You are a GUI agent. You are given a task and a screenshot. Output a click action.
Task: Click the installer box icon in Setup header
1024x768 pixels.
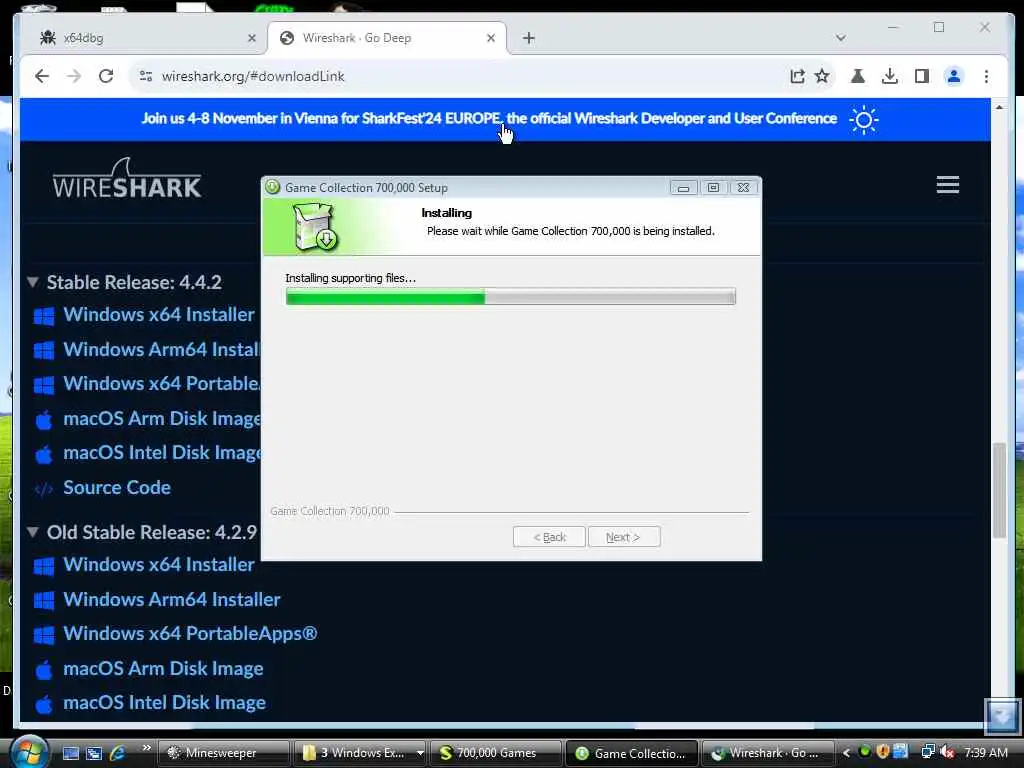(315, 226)
